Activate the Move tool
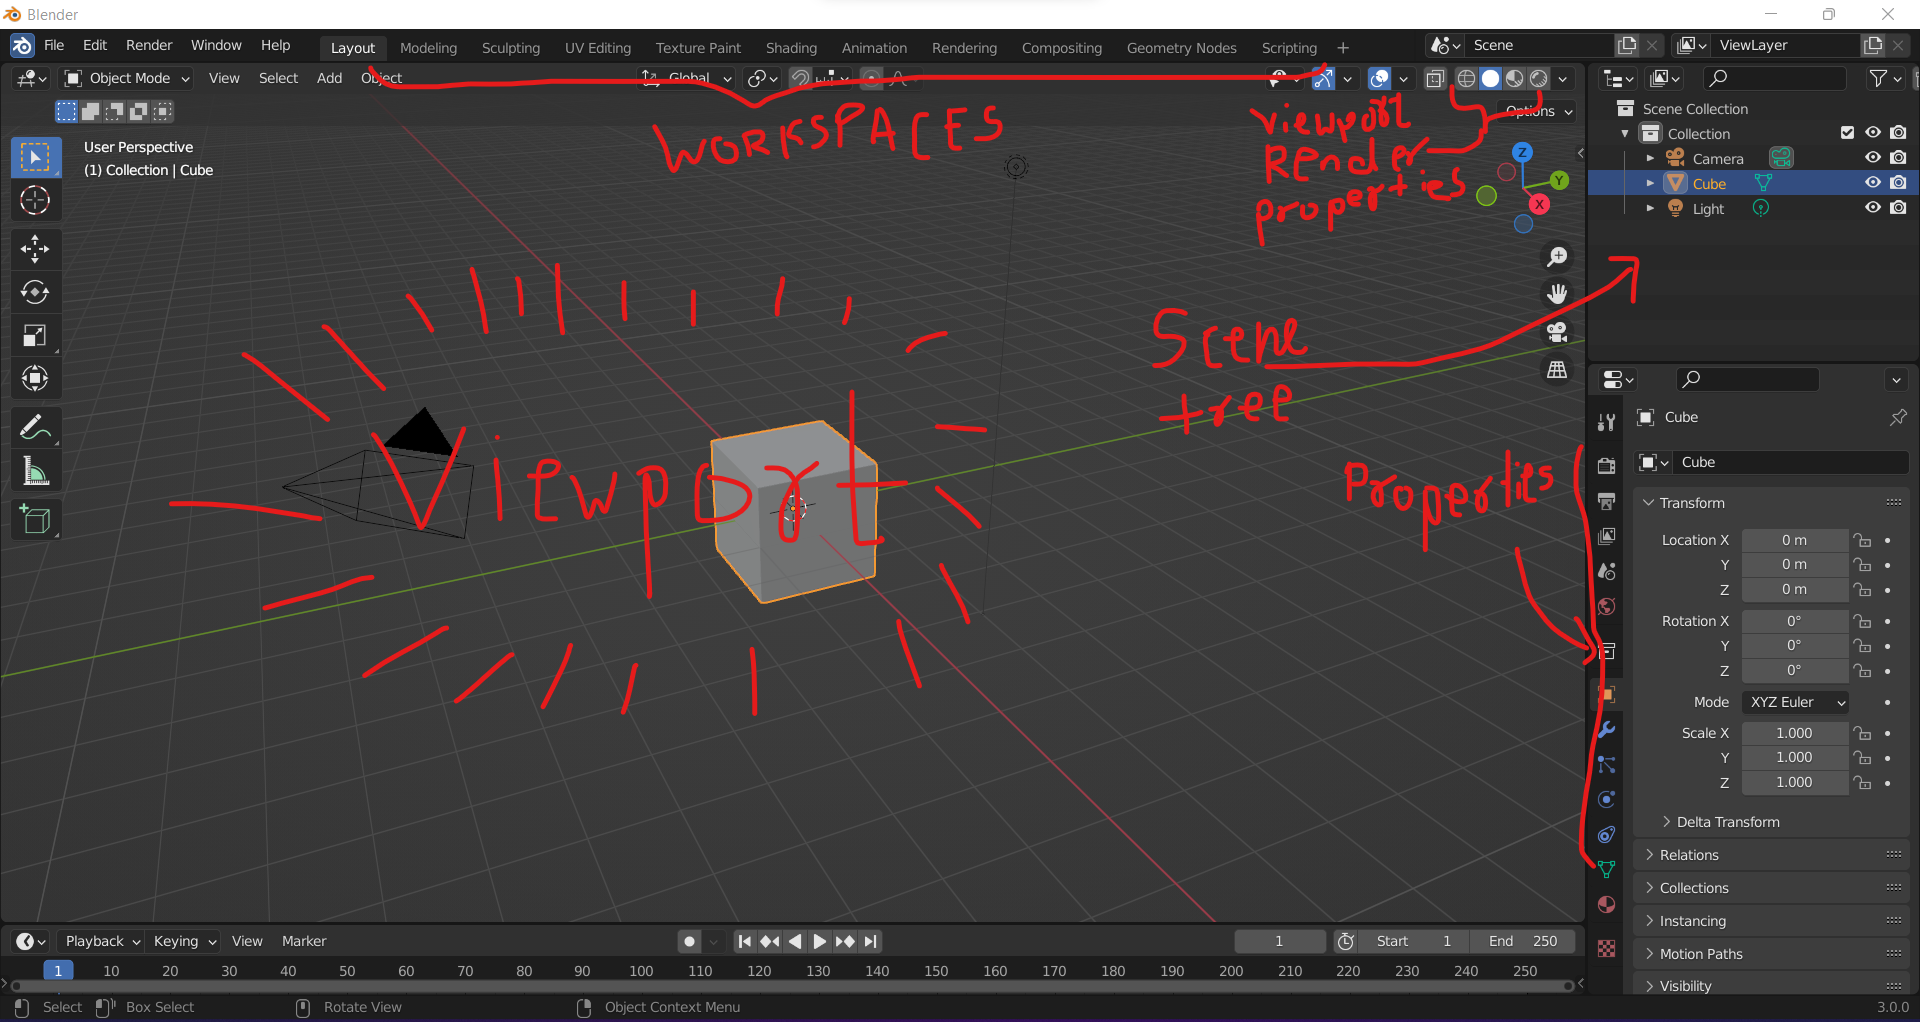This screenshot has height=1022, width=1920. 35,249
